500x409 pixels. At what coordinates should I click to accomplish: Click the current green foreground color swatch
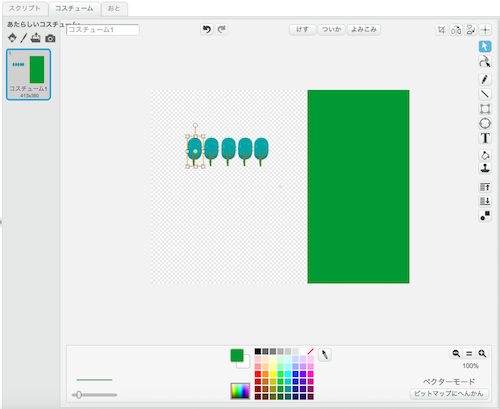(x=237, y=355)
